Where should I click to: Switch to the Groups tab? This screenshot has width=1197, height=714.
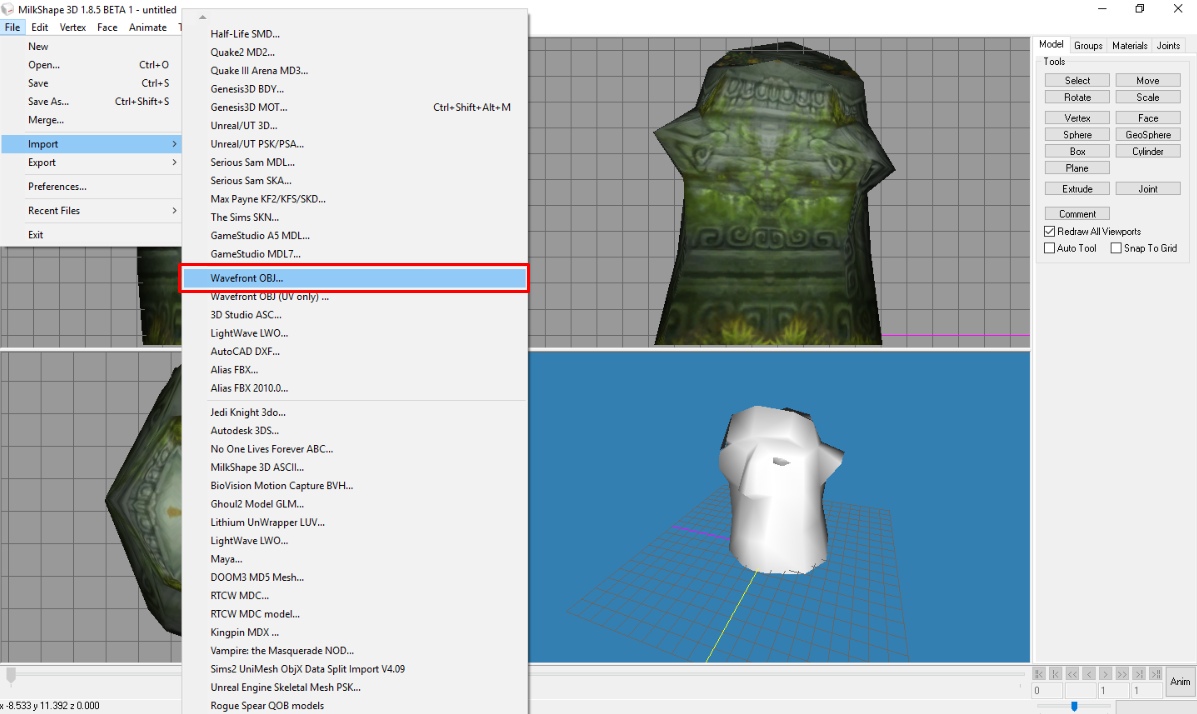[x=1088, y=46]
